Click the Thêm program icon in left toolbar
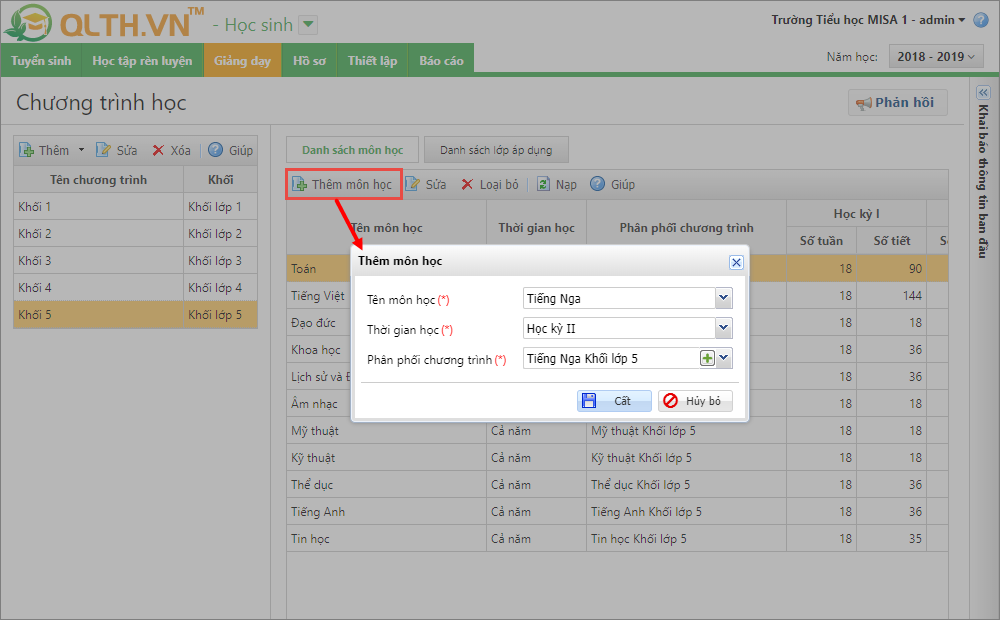Viewport: 1000px width, 620px height. (x=27, y=151)
